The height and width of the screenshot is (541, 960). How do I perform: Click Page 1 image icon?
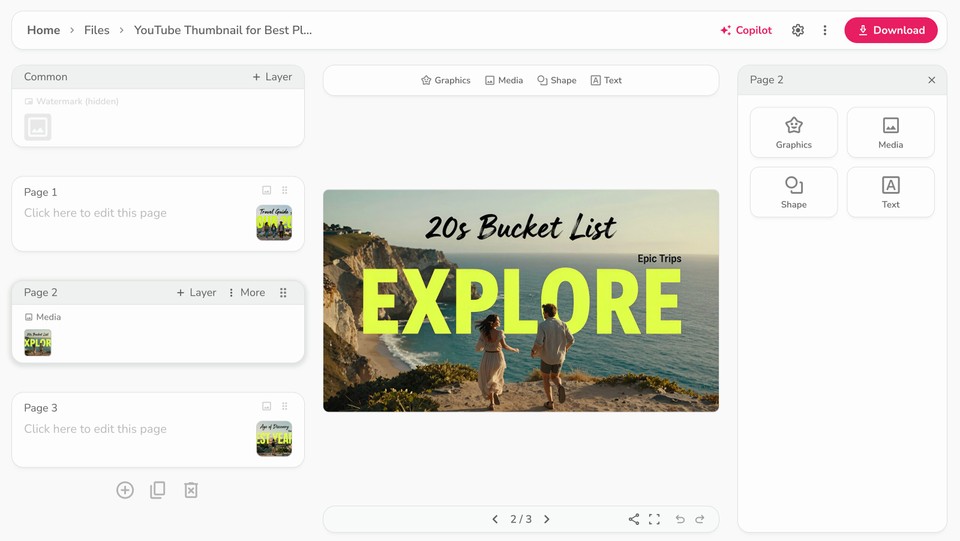click(266, 190)
